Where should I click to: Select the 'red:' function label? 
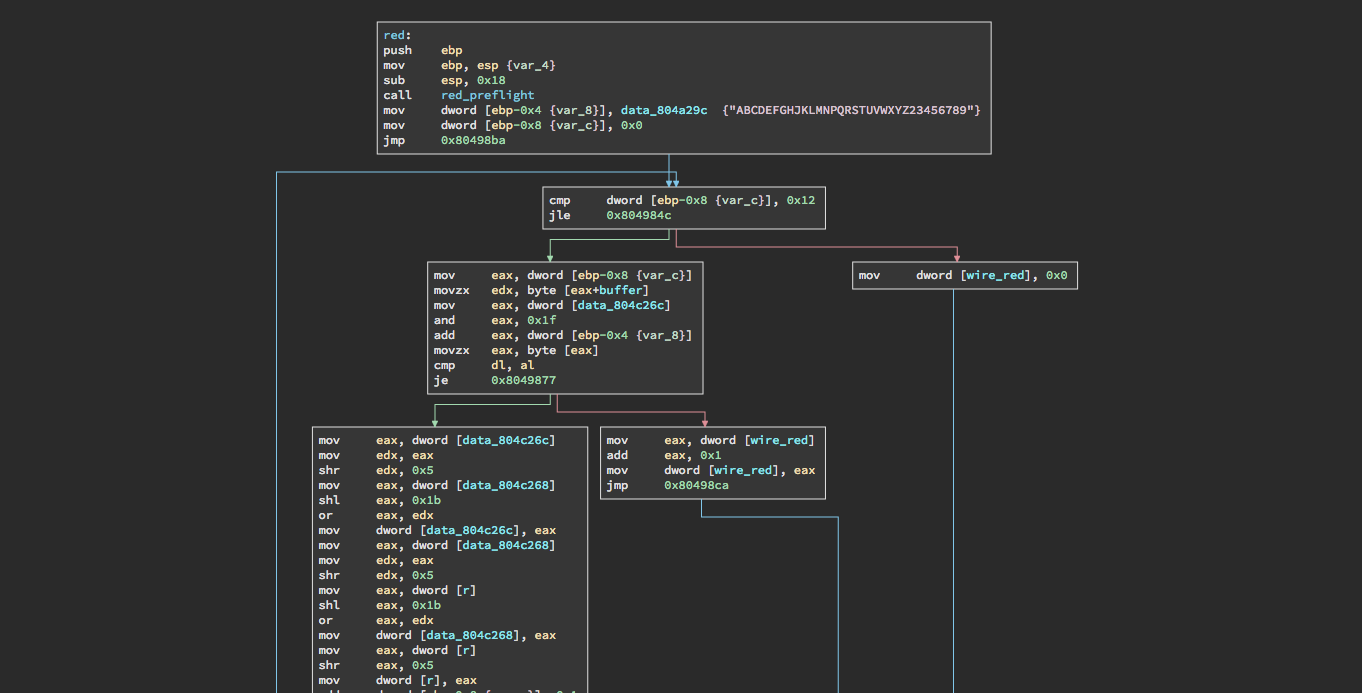point(397,35)
